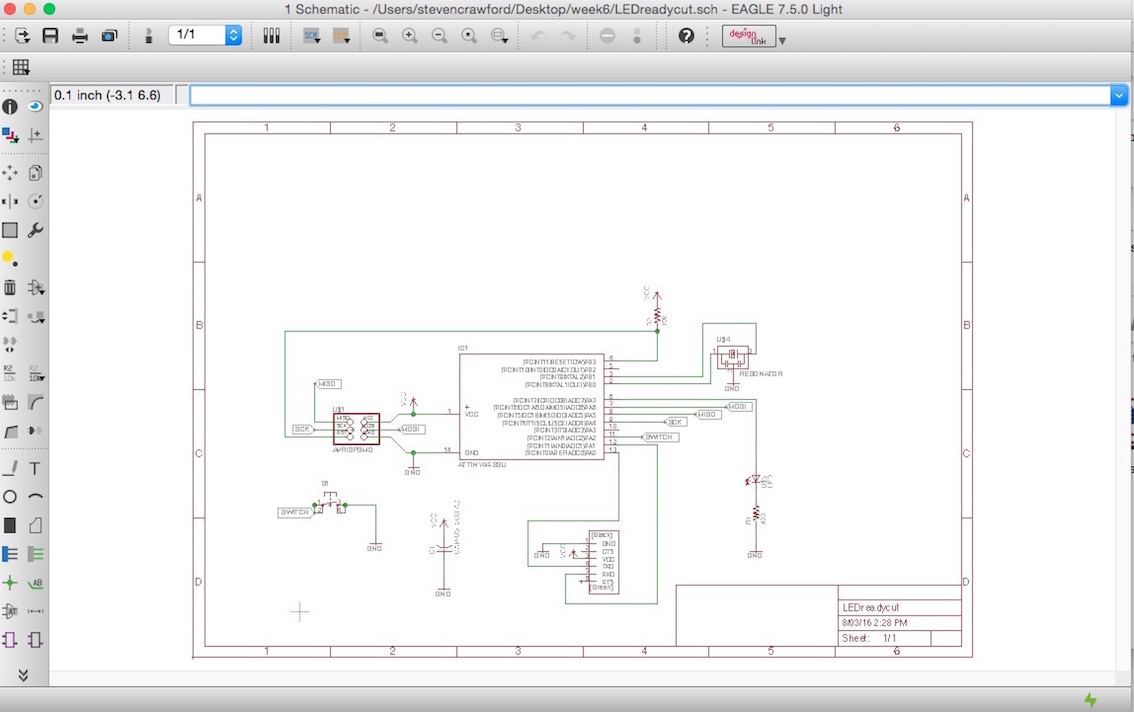This screenshot has width=1134, height=712.
Task: Open the library use icon
Action: 271,35
